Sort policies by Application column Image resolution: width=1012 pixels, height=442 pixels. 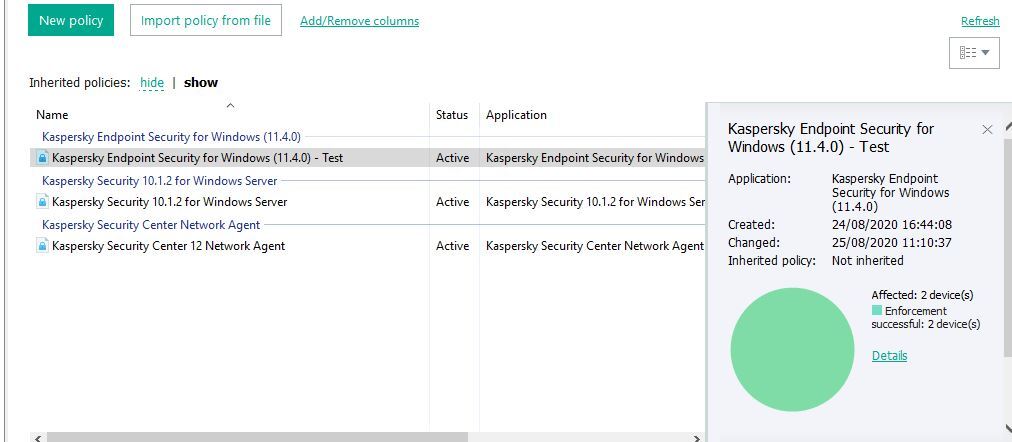pyautogui.click(x=516, y=115)
